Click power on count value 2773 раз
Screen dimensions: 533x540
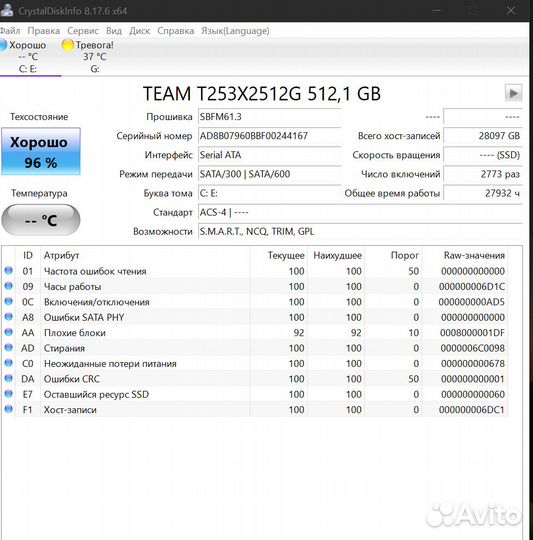point(483,174)
